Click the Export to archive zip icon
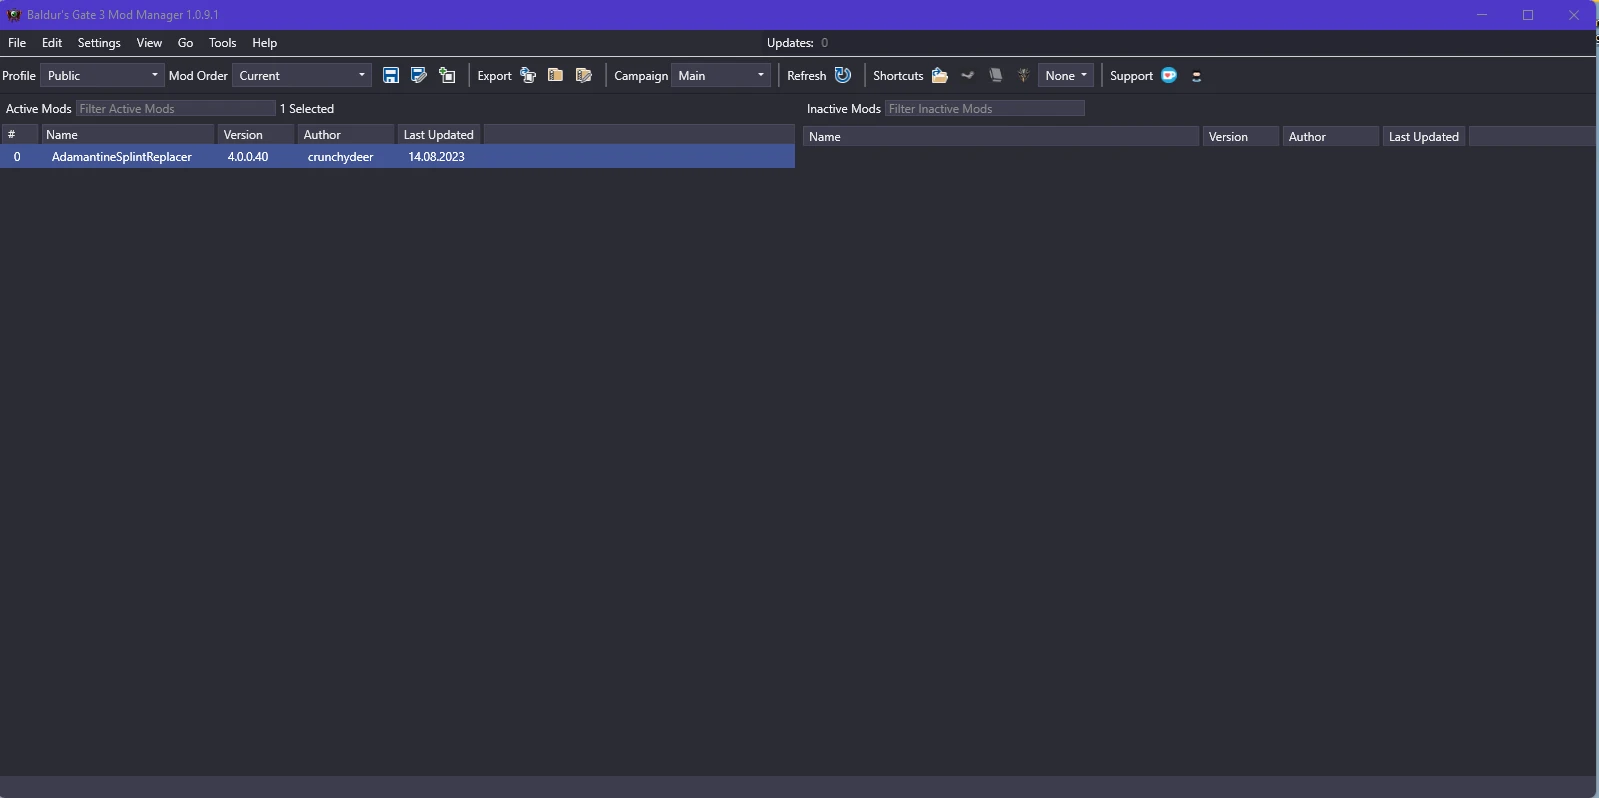The width and height of the screenshot is (1599, 798). (x=556, y=76)
